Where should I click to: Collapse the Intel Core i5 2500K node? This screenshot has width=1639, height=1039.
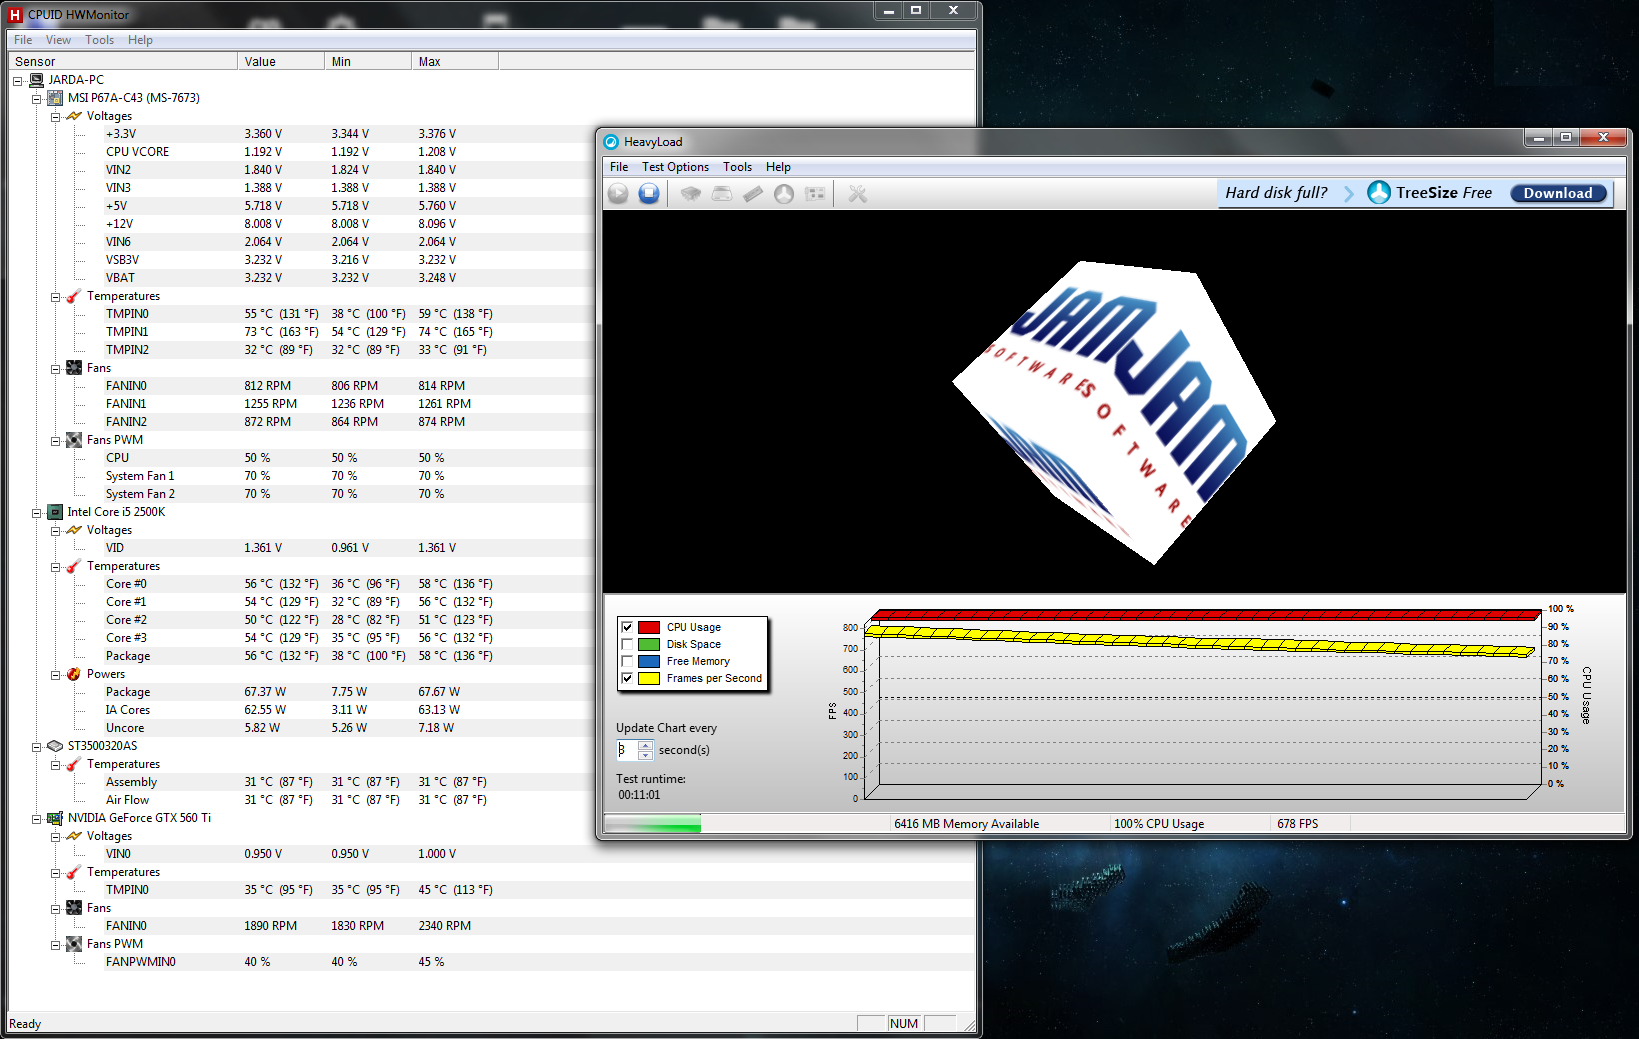pyautogui.click(x=37, y=512)
